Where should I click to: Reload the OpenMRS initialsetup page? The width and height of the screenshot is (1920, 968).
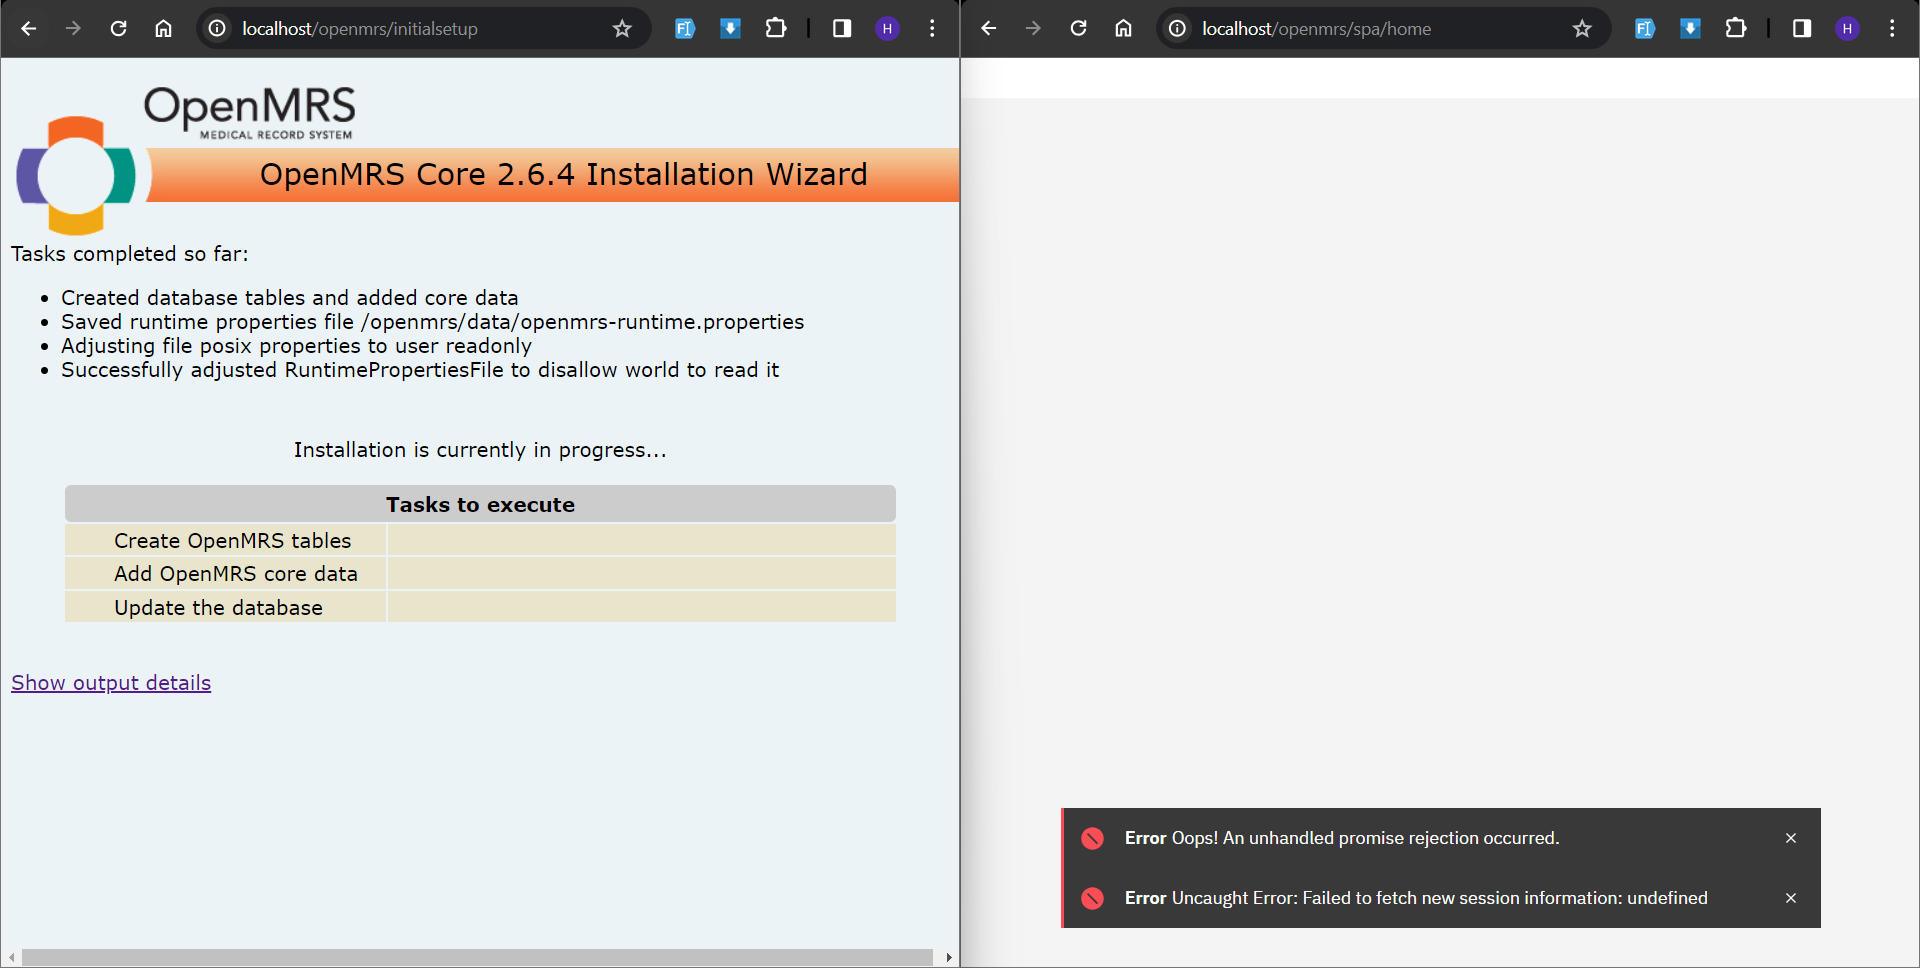[x=118, y=28]
